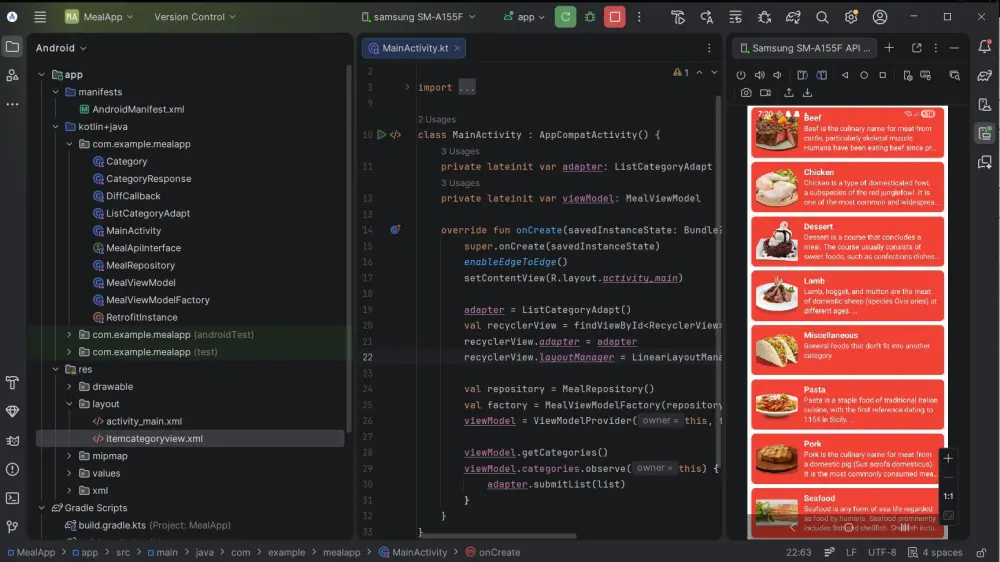Open the More tool windows ellipsis
The width and height of the screenshot is (1000, 562).
coord(12,104)
